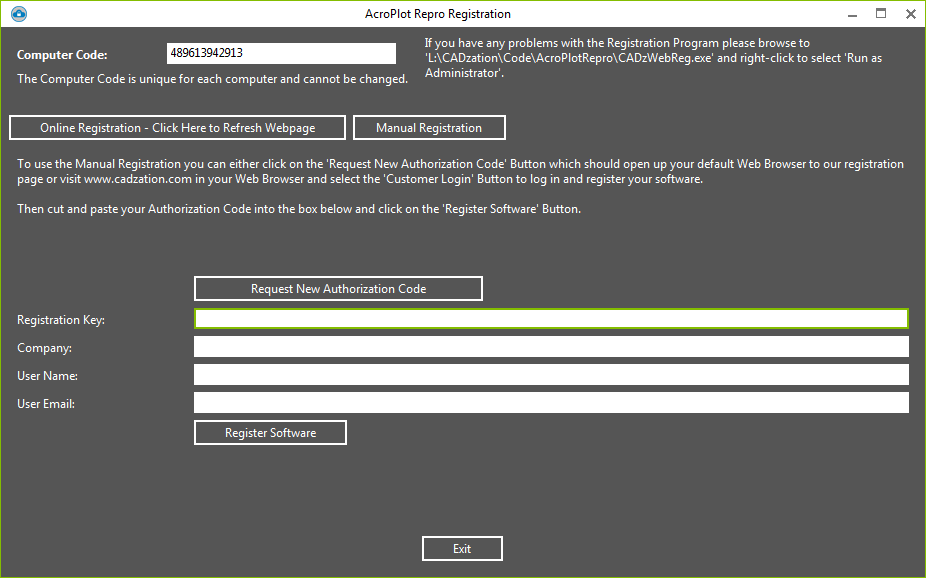Click the 'Computer Code:' label
Image resolution: width=926 pixels, height=578 pixels.
point(62,55)
